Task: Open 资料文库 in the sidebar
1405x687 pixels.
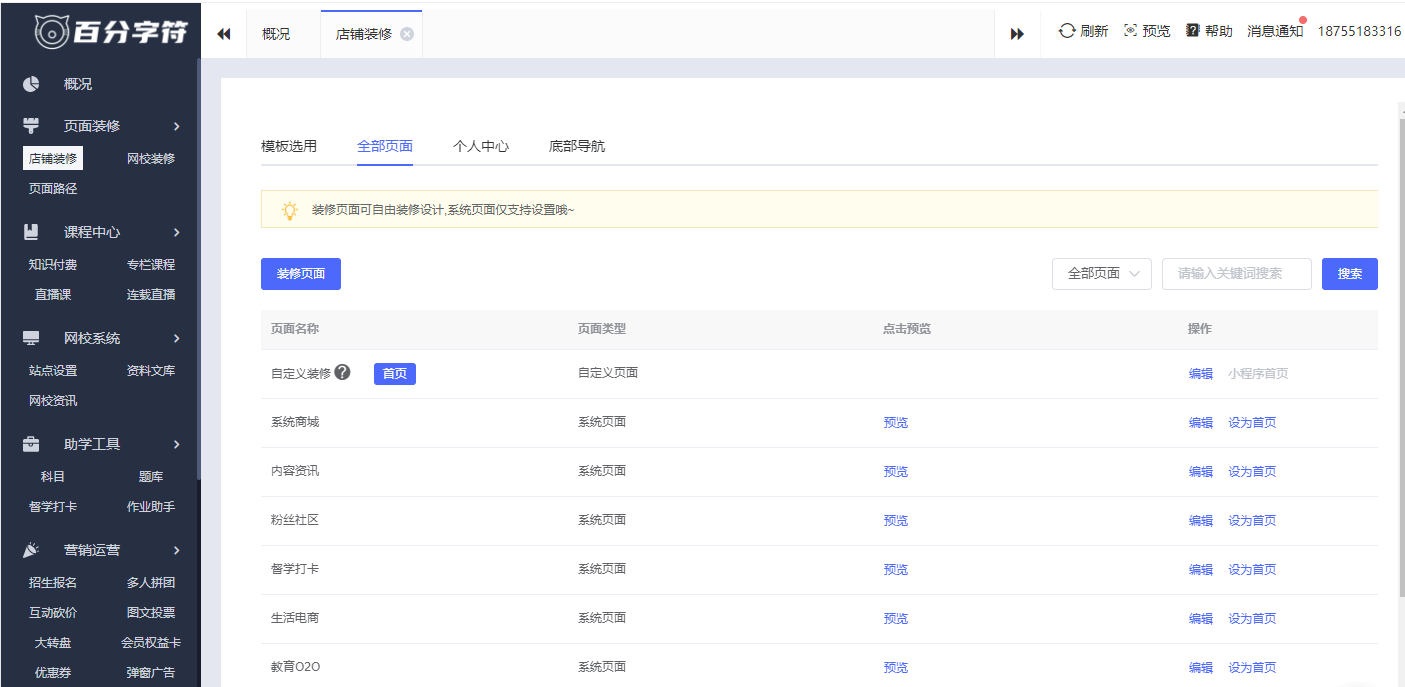Action: 151,370
